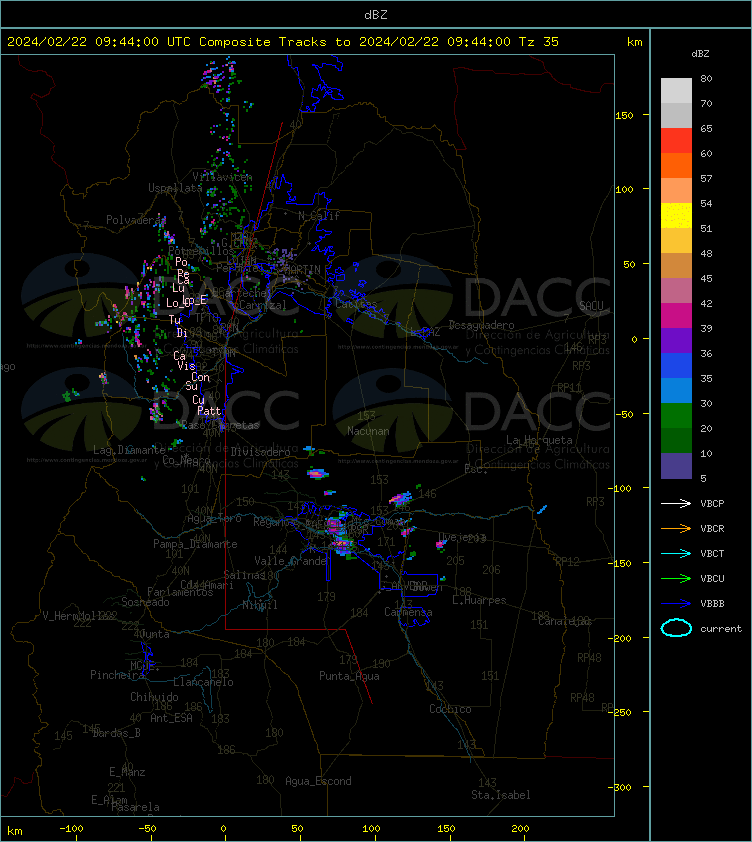Viewport: 752px width, 842px height.
Task: Select the light blue swatch between 35 and 30 dBZ
Action: pos(676,390)
